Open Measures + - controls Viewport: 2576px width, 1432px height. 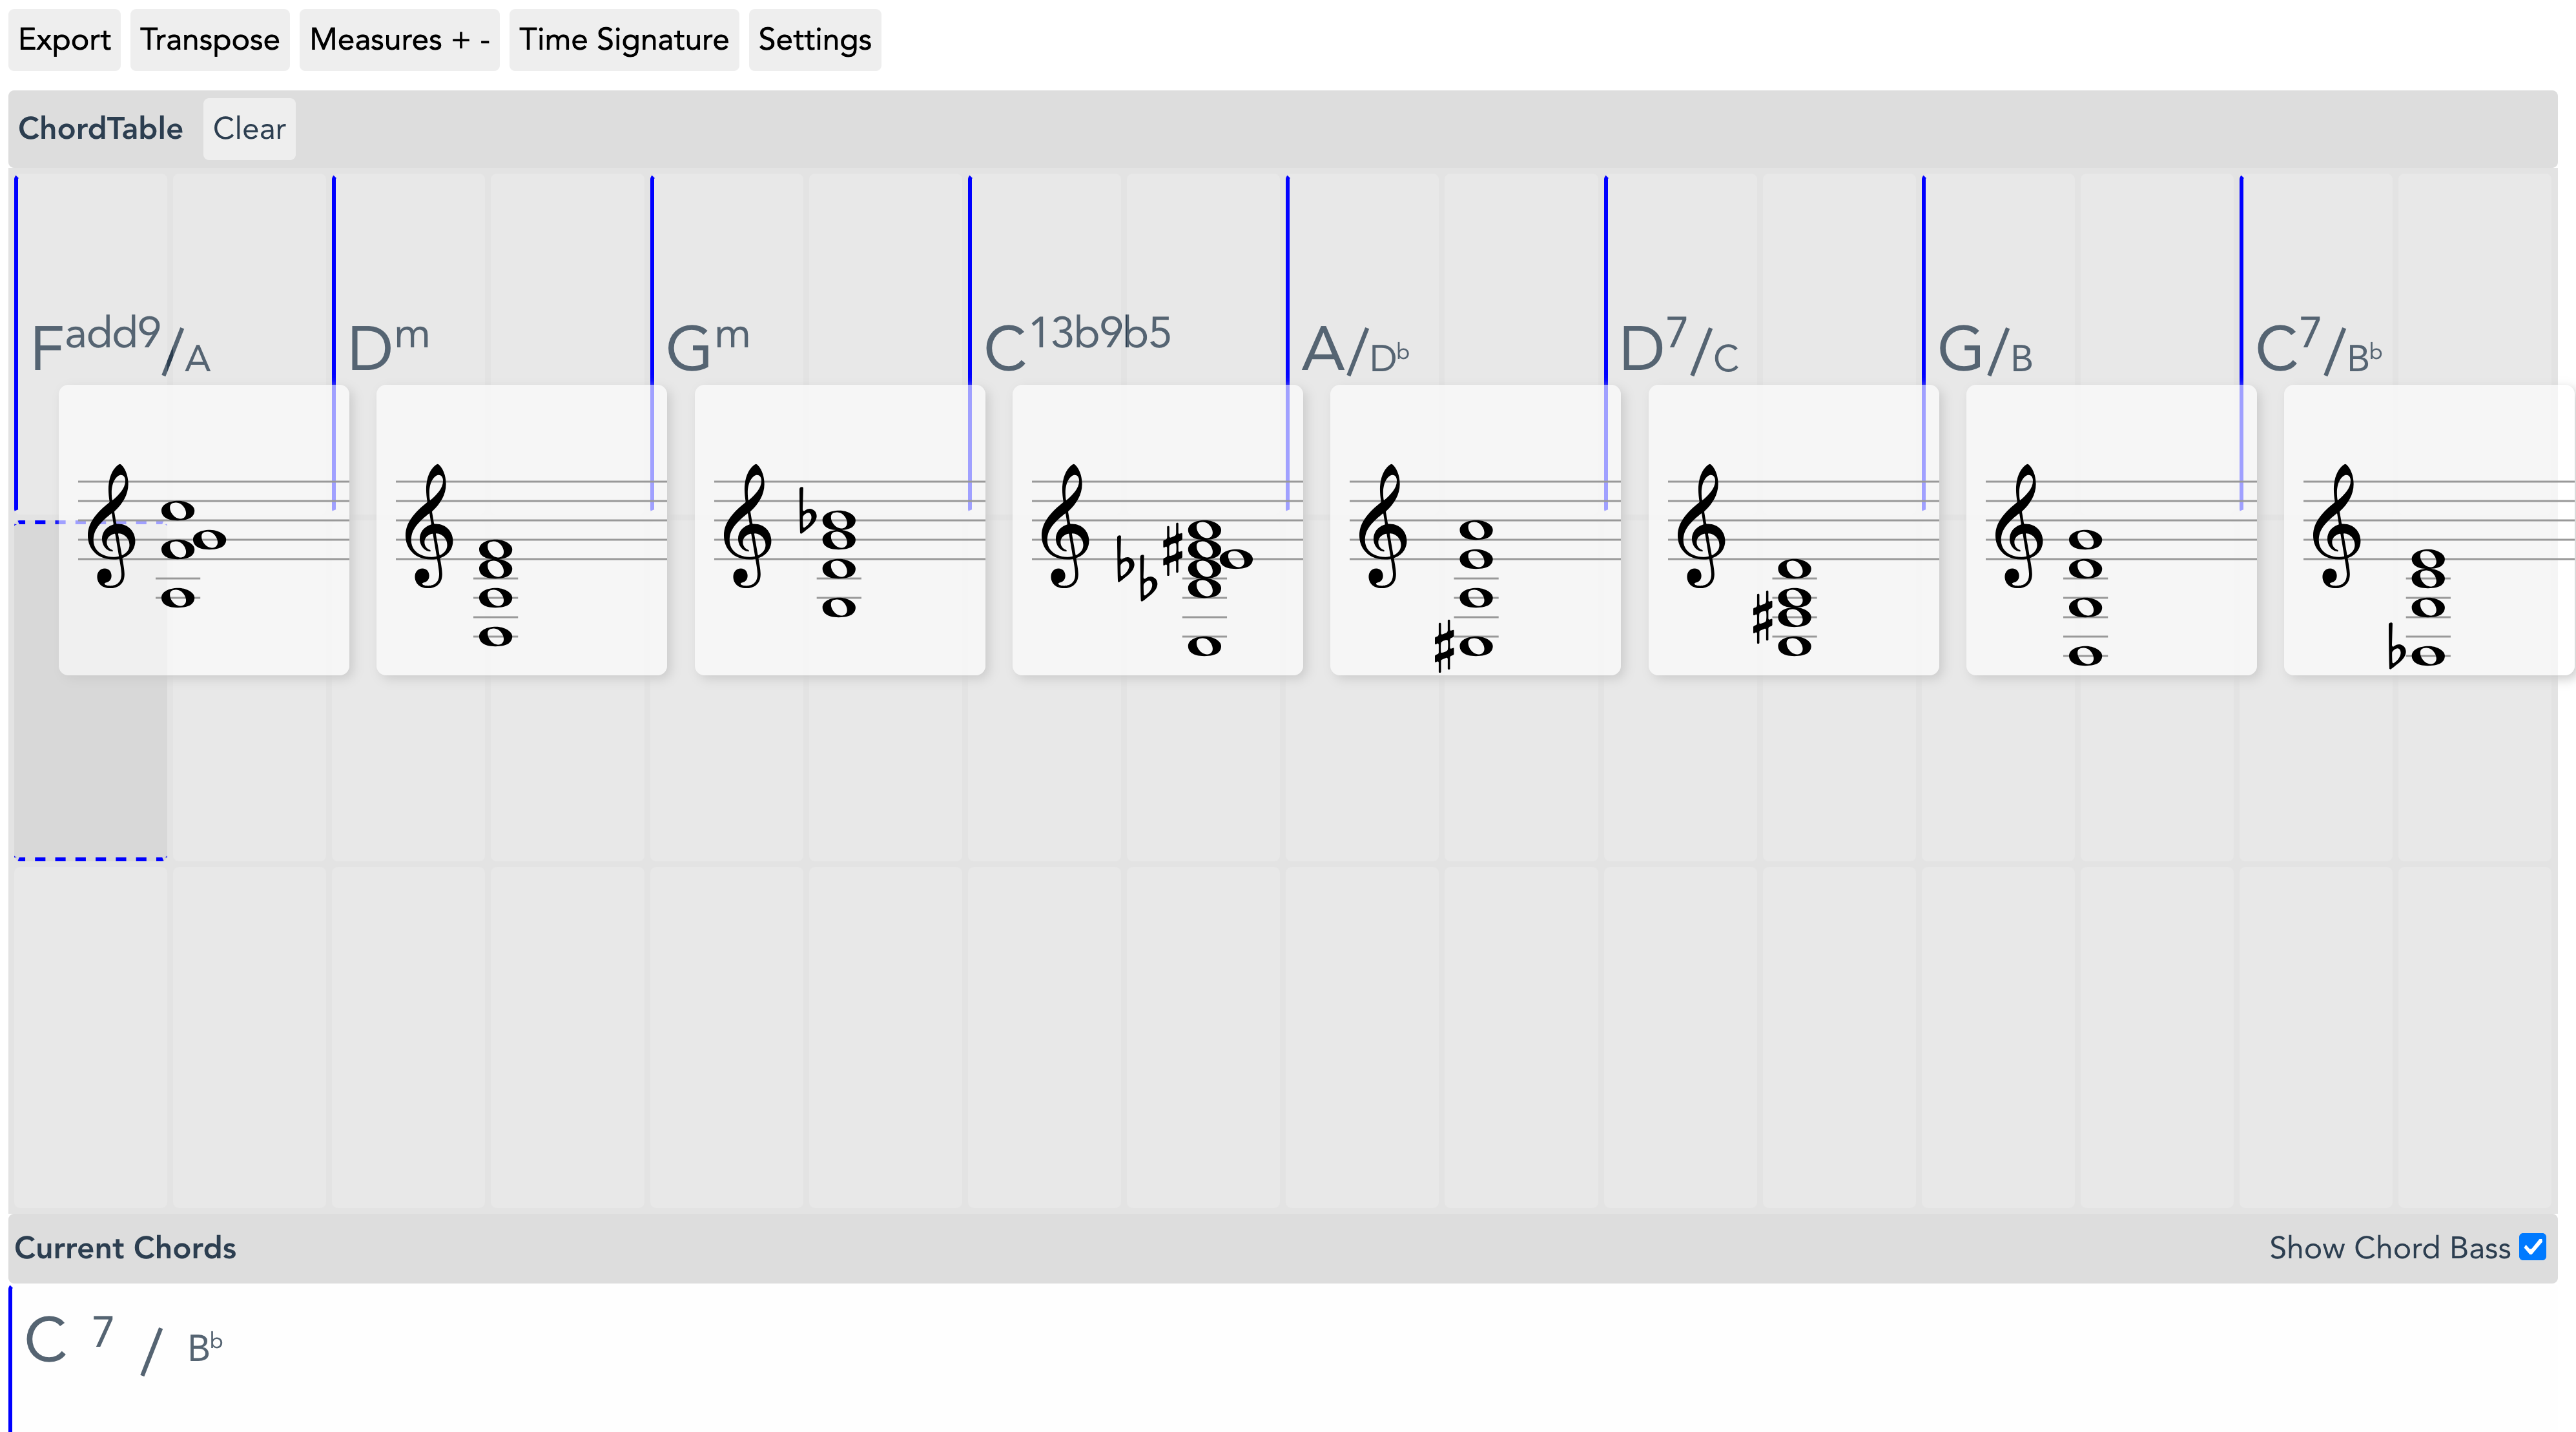(x=399, y=40)
